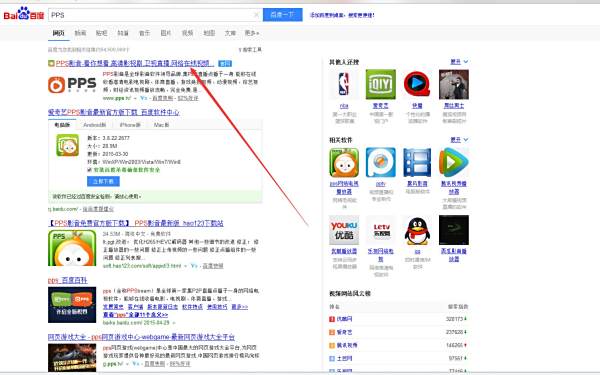Switch to the 贴吧 tab
The width and height of the screenshot is (600, 375).
coord(101,33)
